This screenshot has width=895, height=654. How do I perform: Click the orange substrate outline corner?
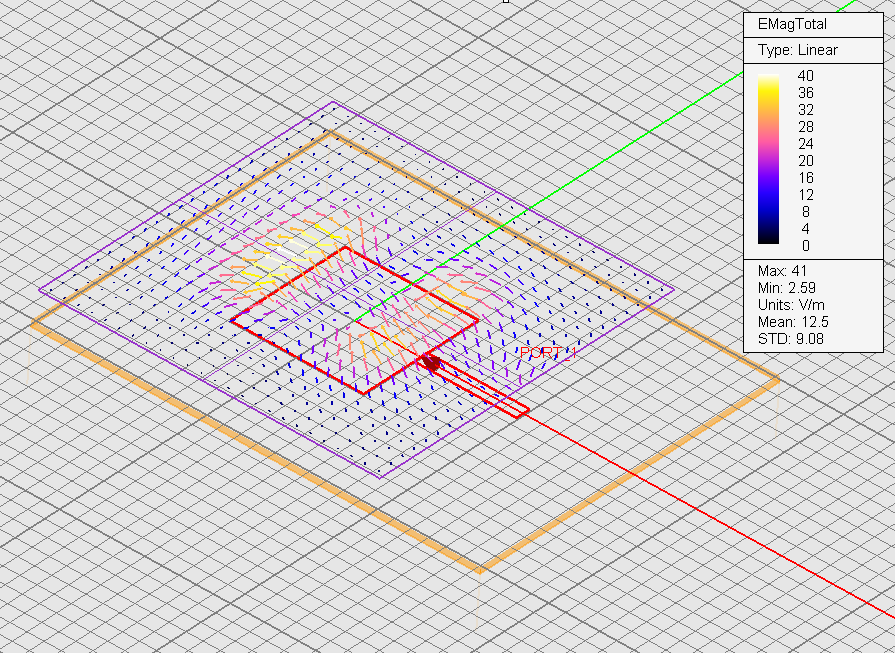pyautogui.click(x=481, y=571)
